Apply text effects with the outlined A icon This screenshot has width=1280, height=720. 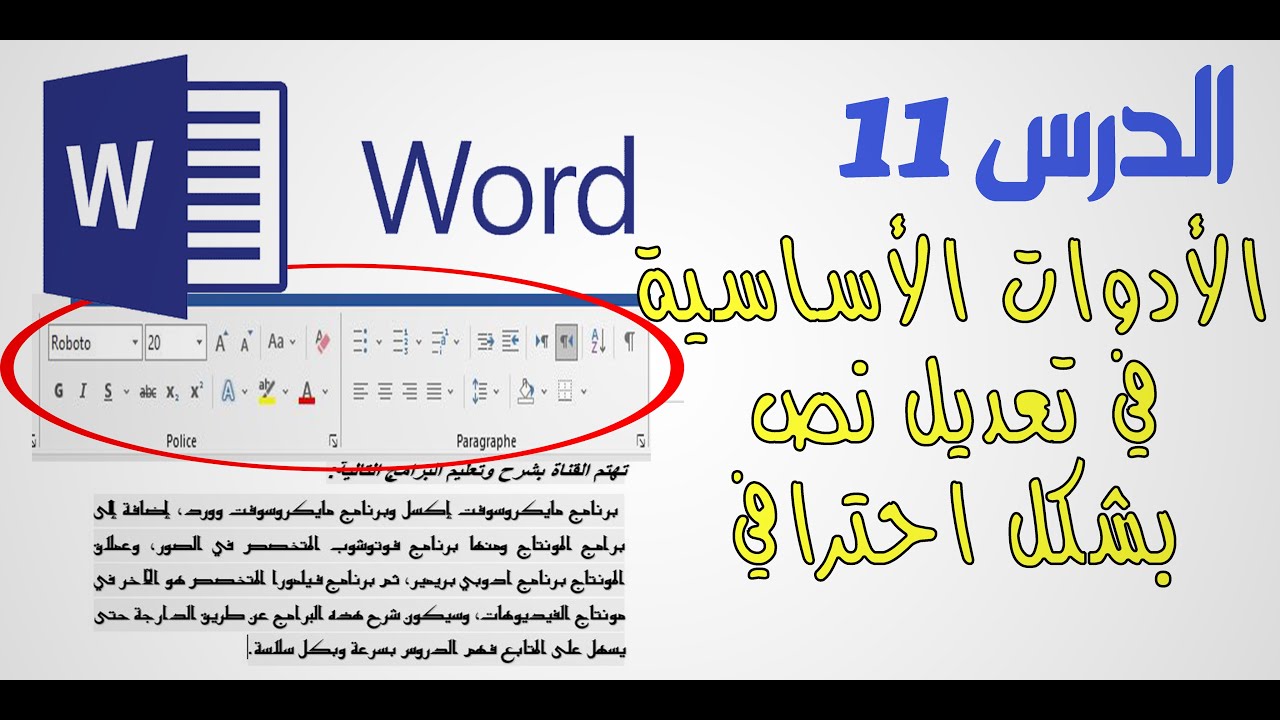coord(228,391)
